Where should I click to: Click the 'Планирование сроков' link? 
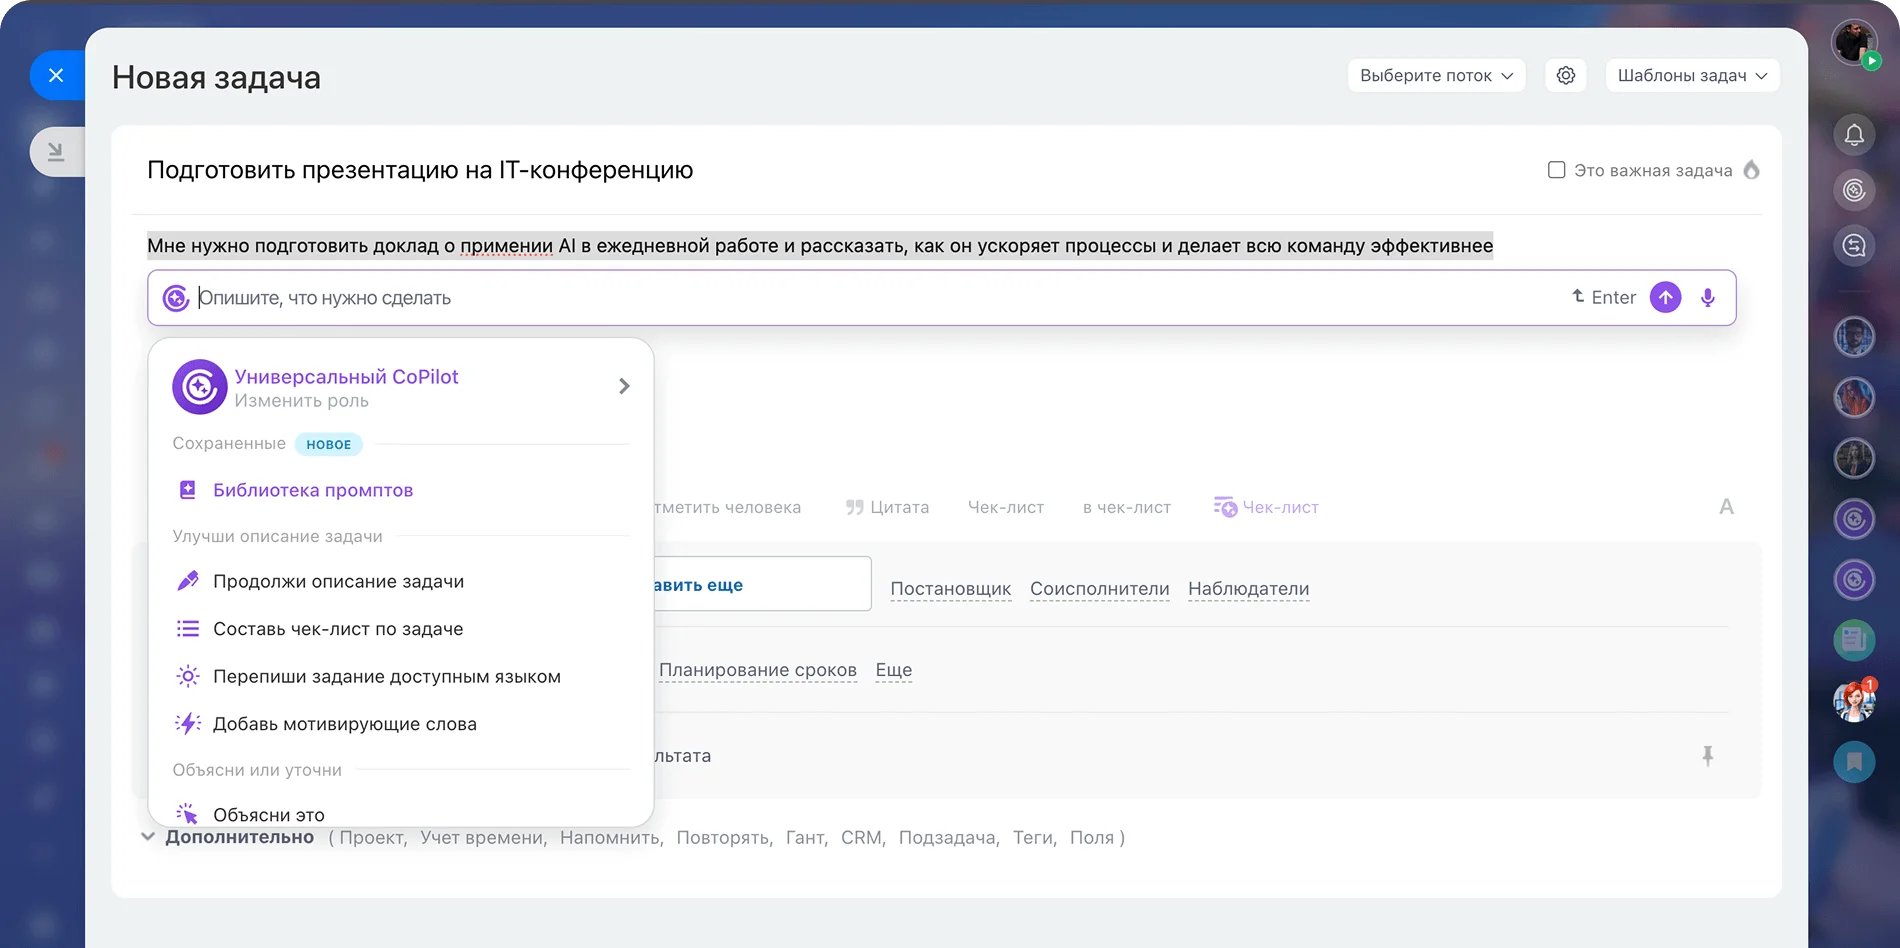click(757, 670)
